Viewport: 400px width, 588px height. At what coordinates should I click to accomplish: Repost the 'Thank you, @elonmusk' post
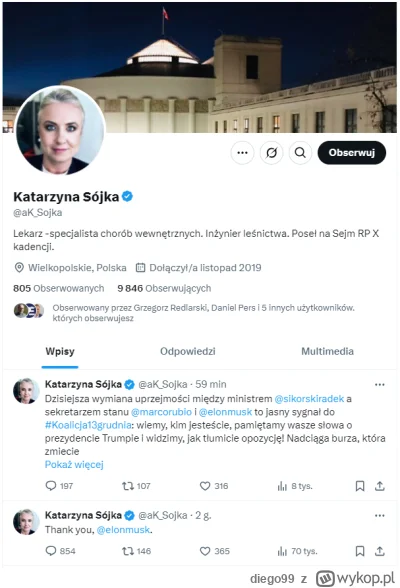[128, 551]
